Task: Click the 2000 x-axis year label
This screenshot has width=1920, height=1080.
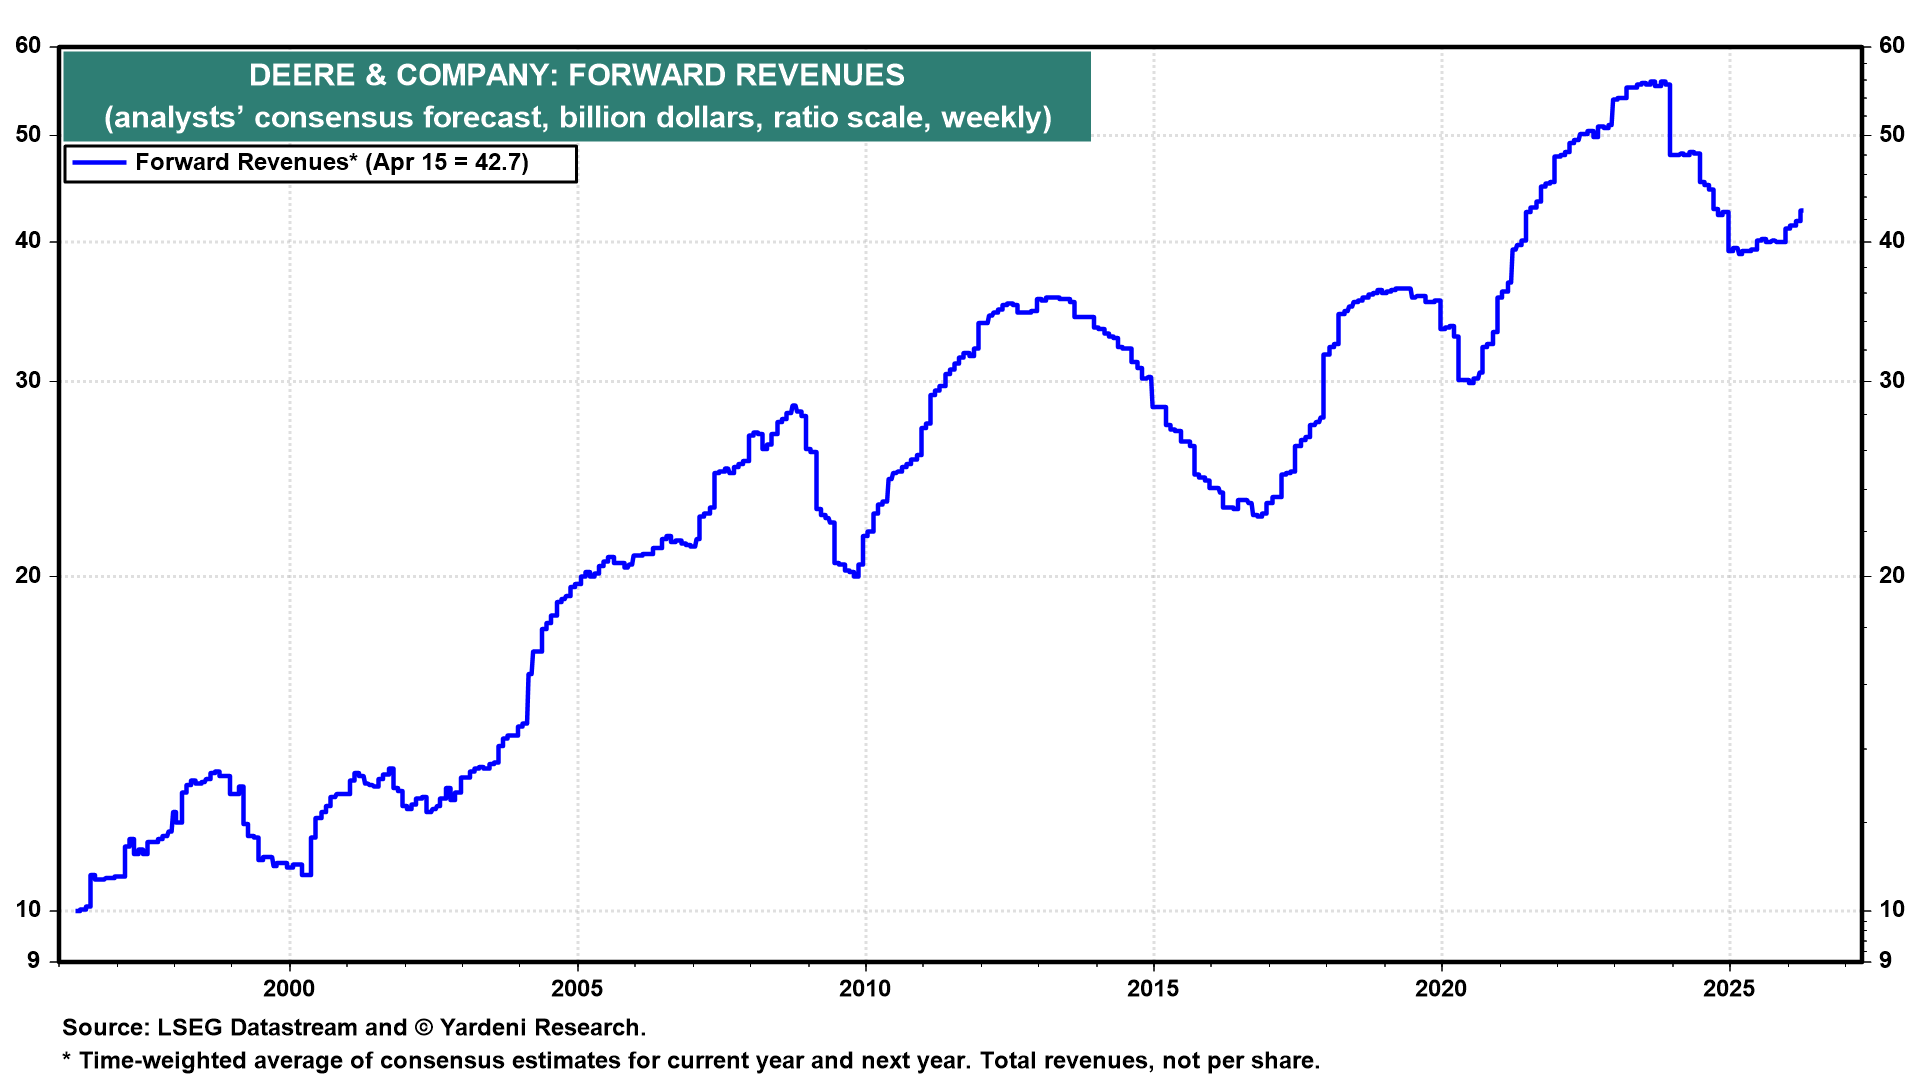Action: point(288,989)
